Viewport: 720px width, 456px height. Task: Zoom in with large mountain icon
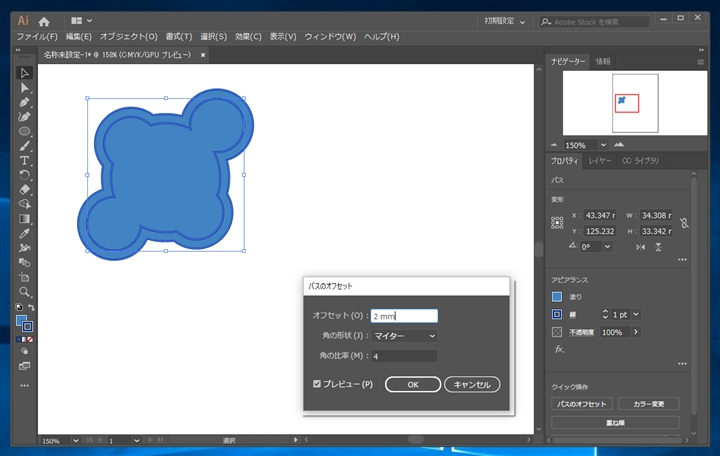(619, 145)
